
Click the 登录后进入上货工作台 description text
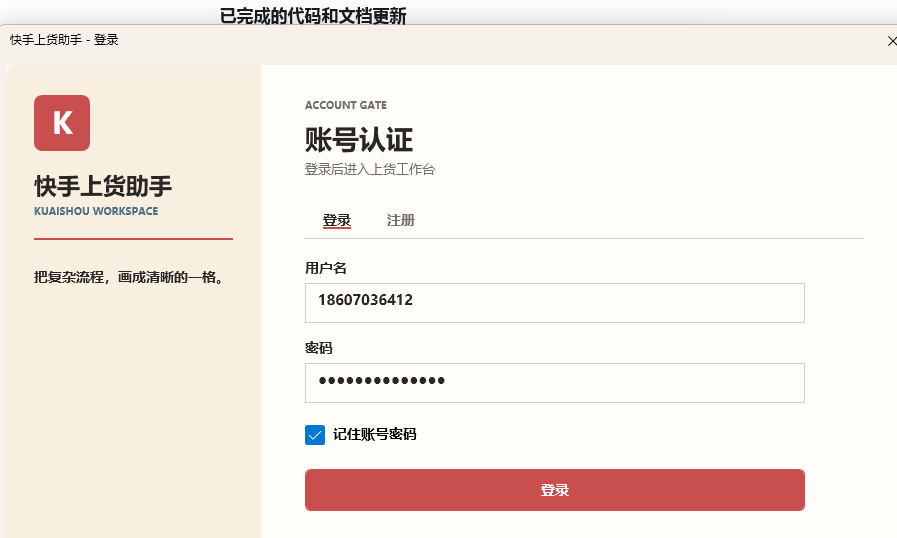[x=370, y=169]
